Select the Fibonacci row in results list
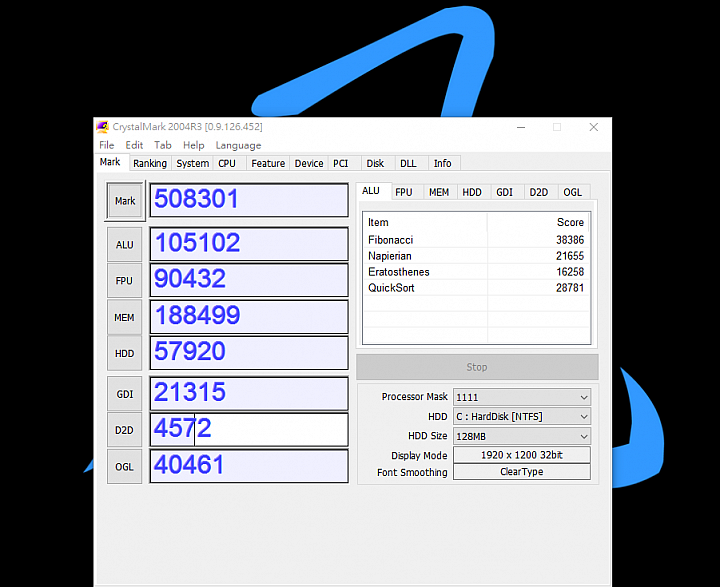720x587 pixels. click(476, 240)
